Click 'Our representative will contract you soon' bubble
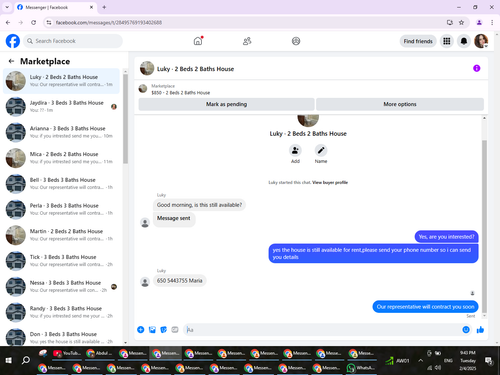The height and width of the screenshot is (375, 500). pos(425,307)
